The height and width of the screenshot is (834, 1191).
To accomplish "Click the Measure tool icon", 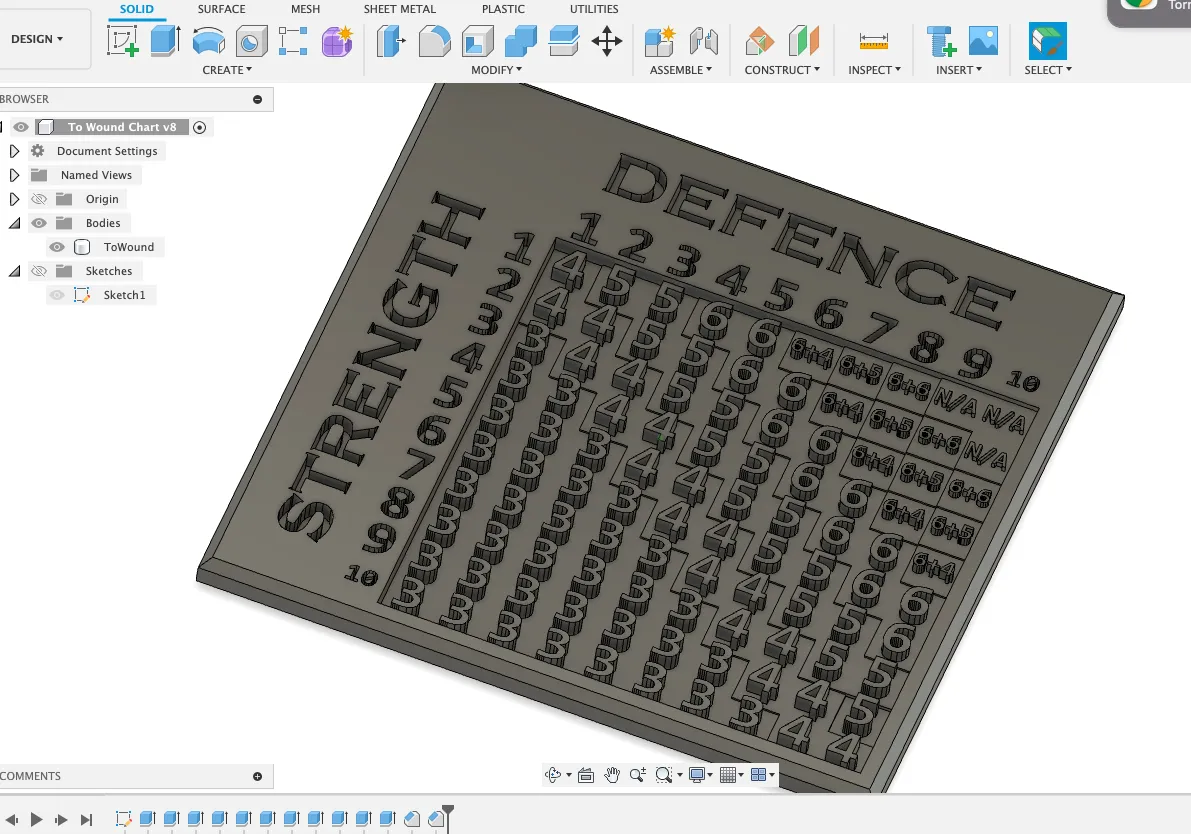I will tap(873, 41).
